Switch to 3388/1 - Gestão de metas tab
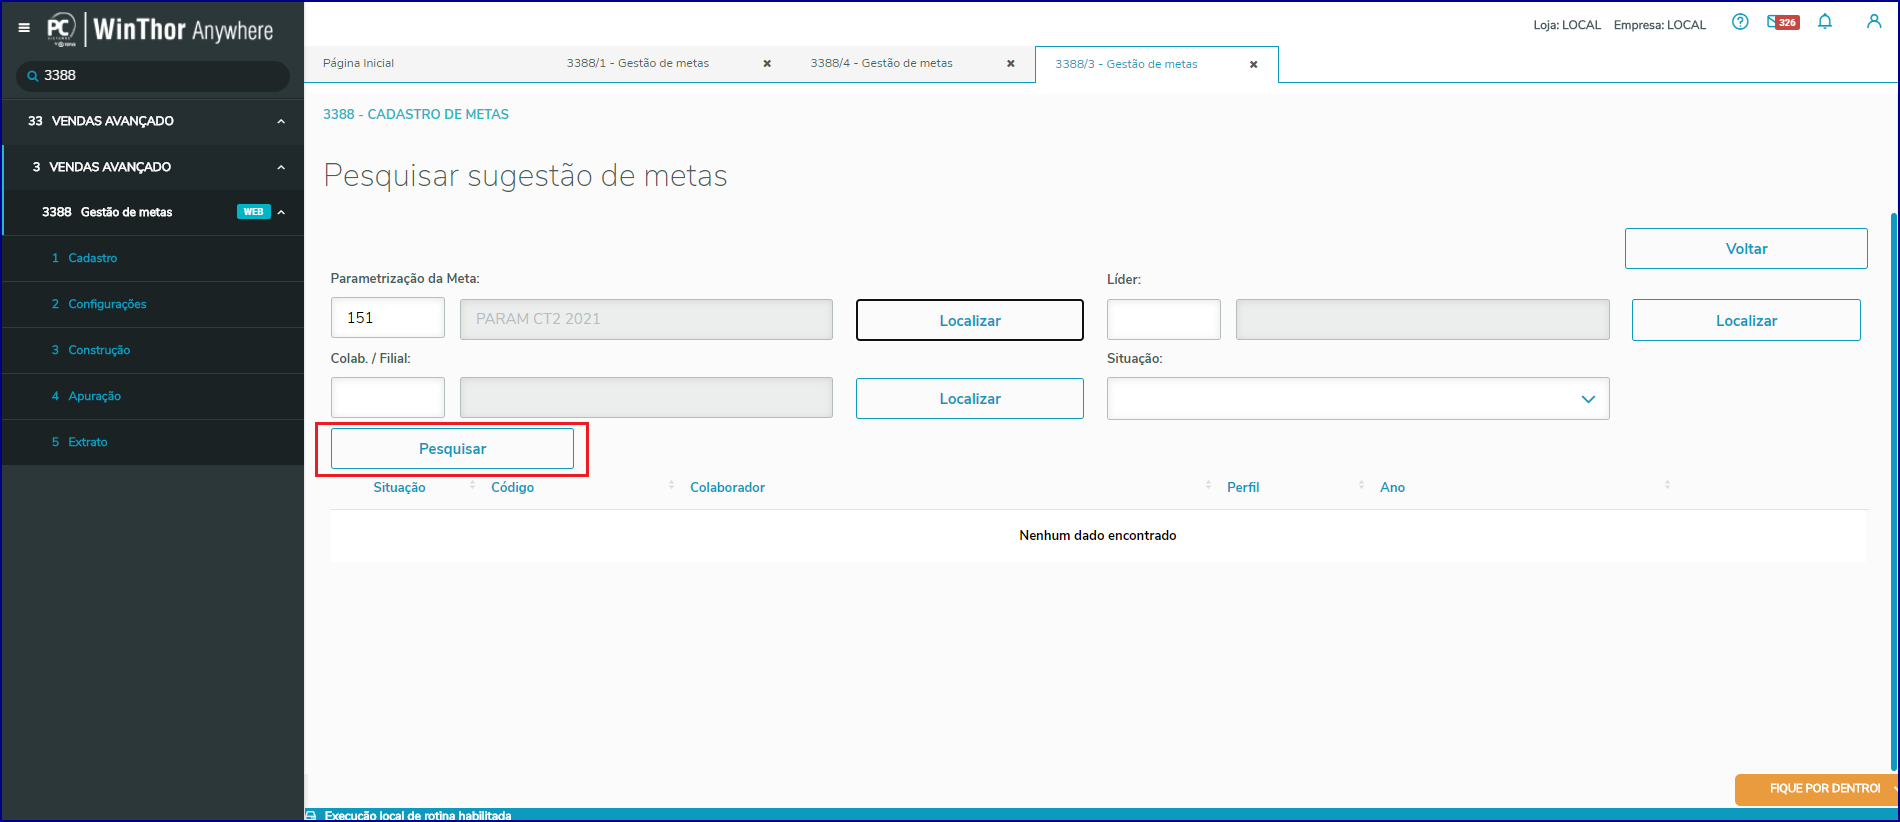 point(638,63)
